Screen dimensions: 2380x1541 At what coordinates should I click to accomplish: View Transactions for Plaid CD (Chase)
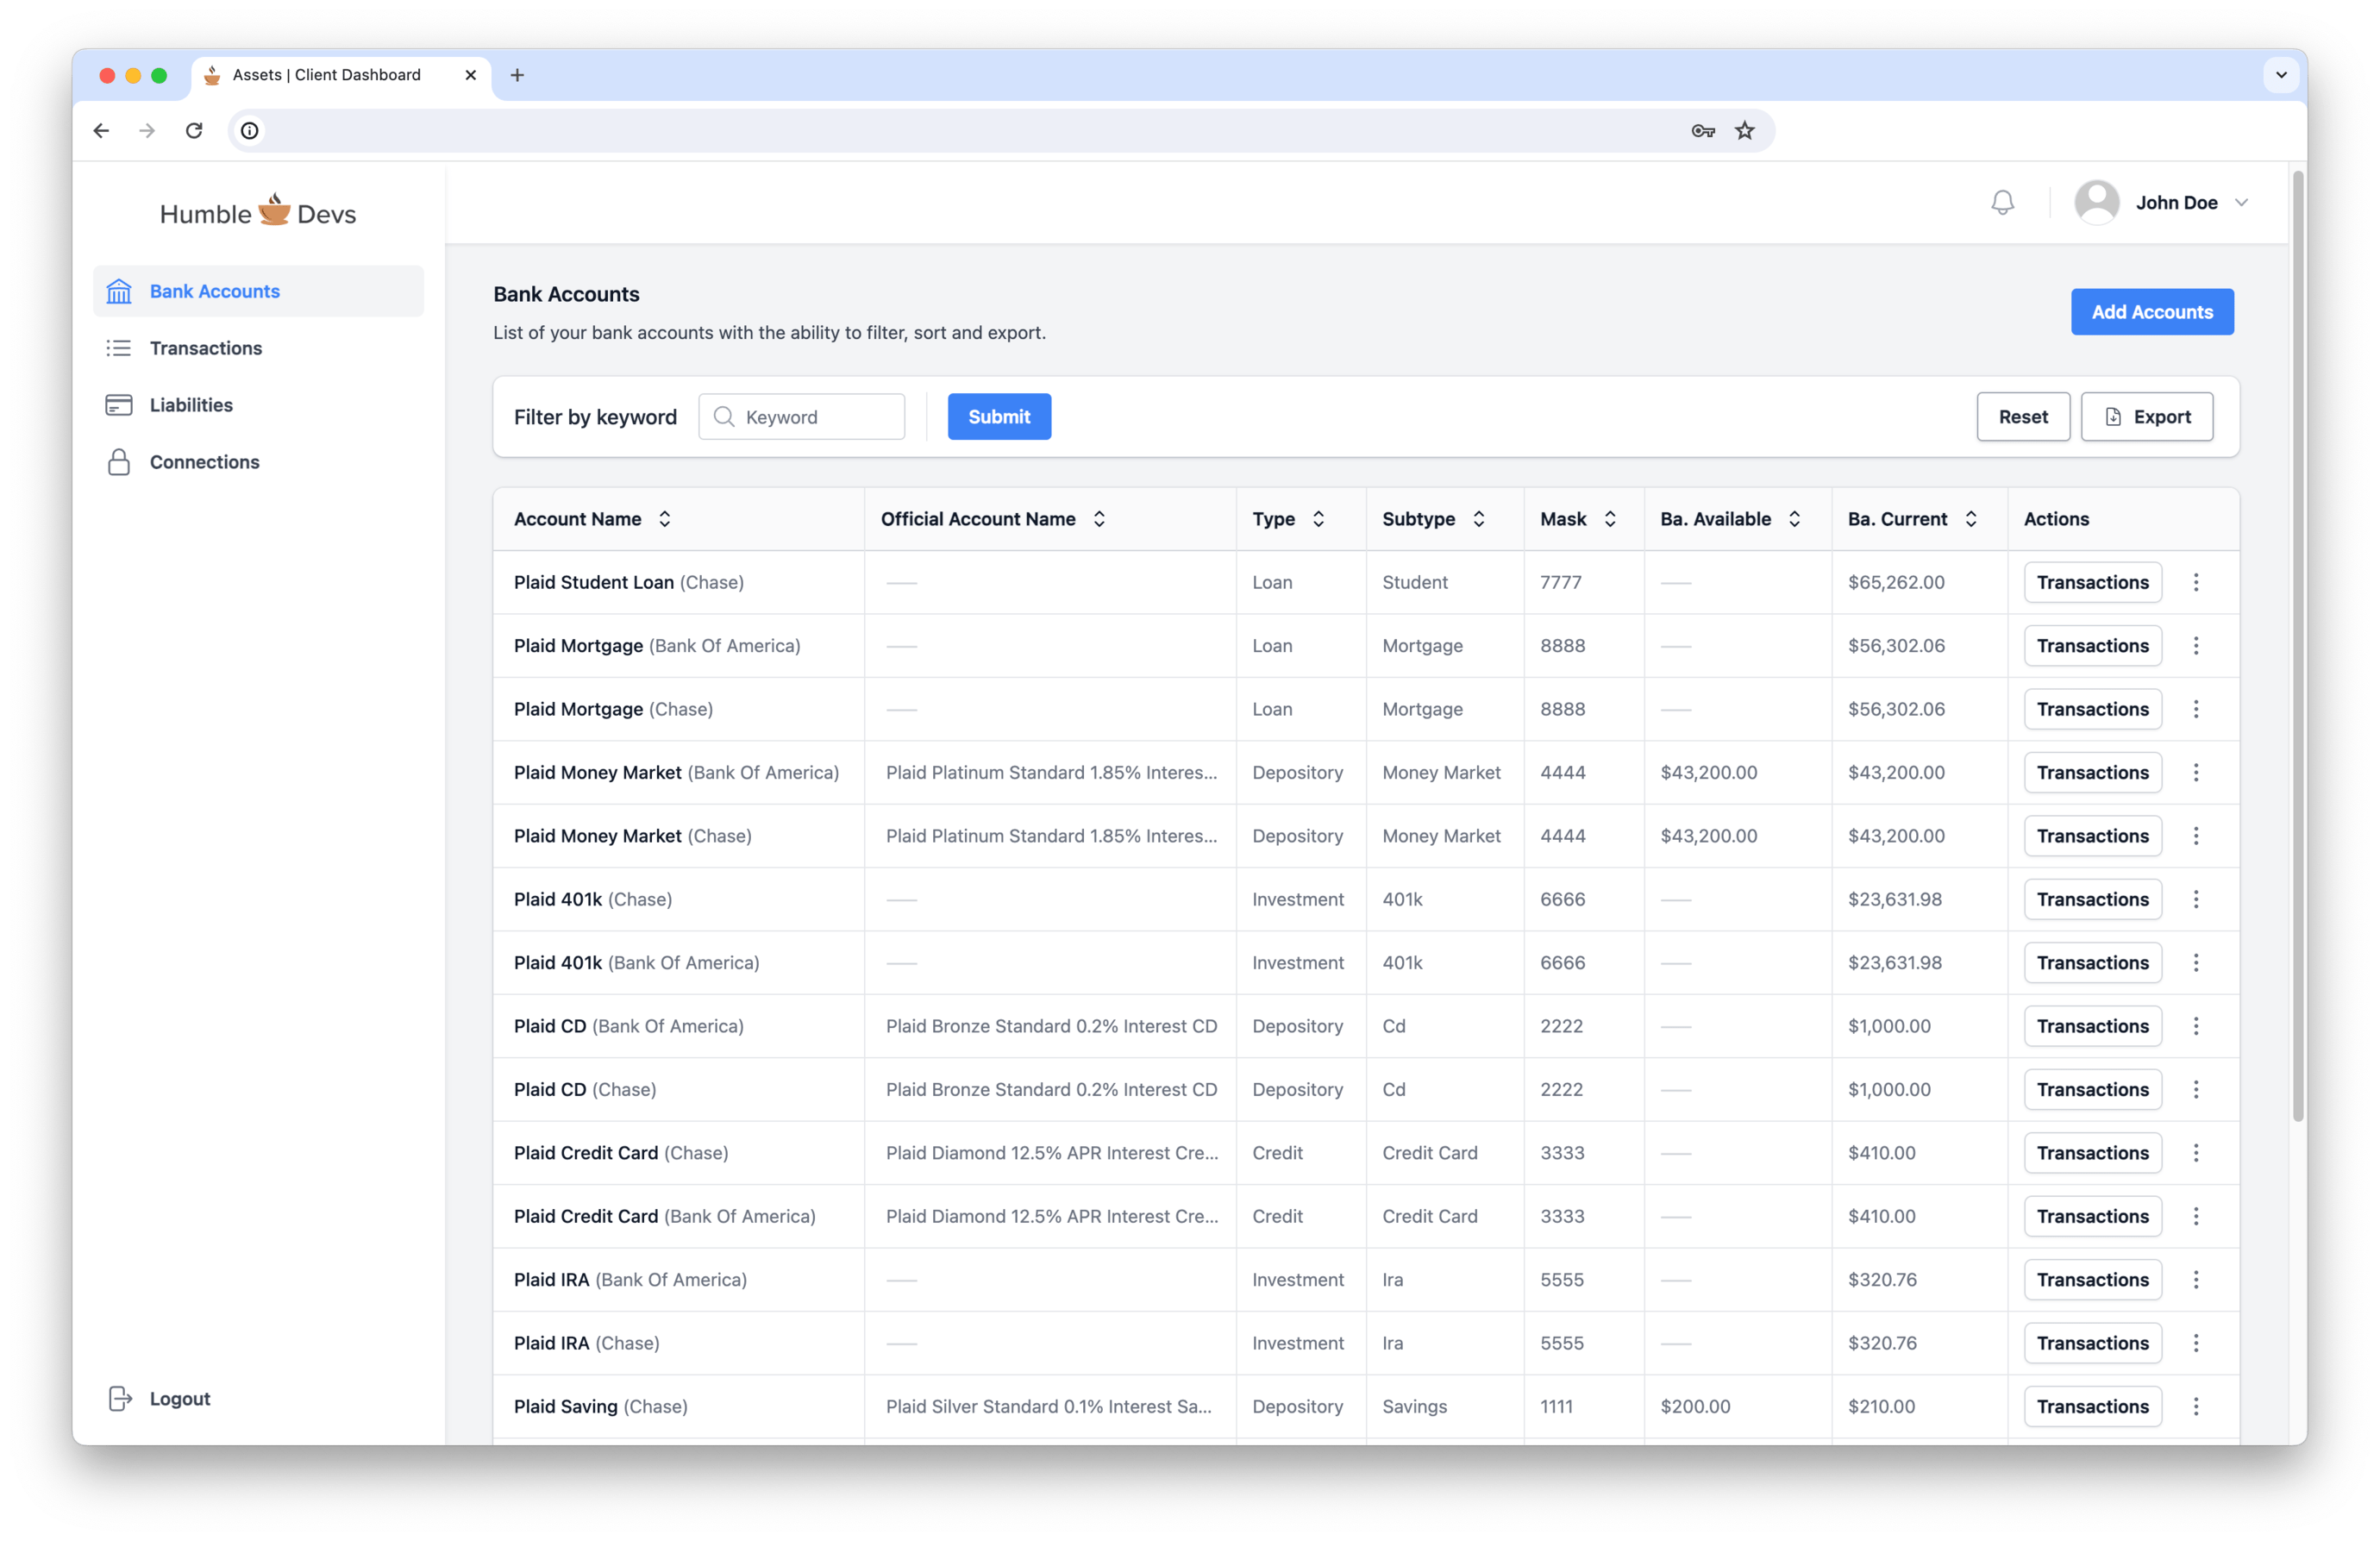(x=2092, y=1090)
